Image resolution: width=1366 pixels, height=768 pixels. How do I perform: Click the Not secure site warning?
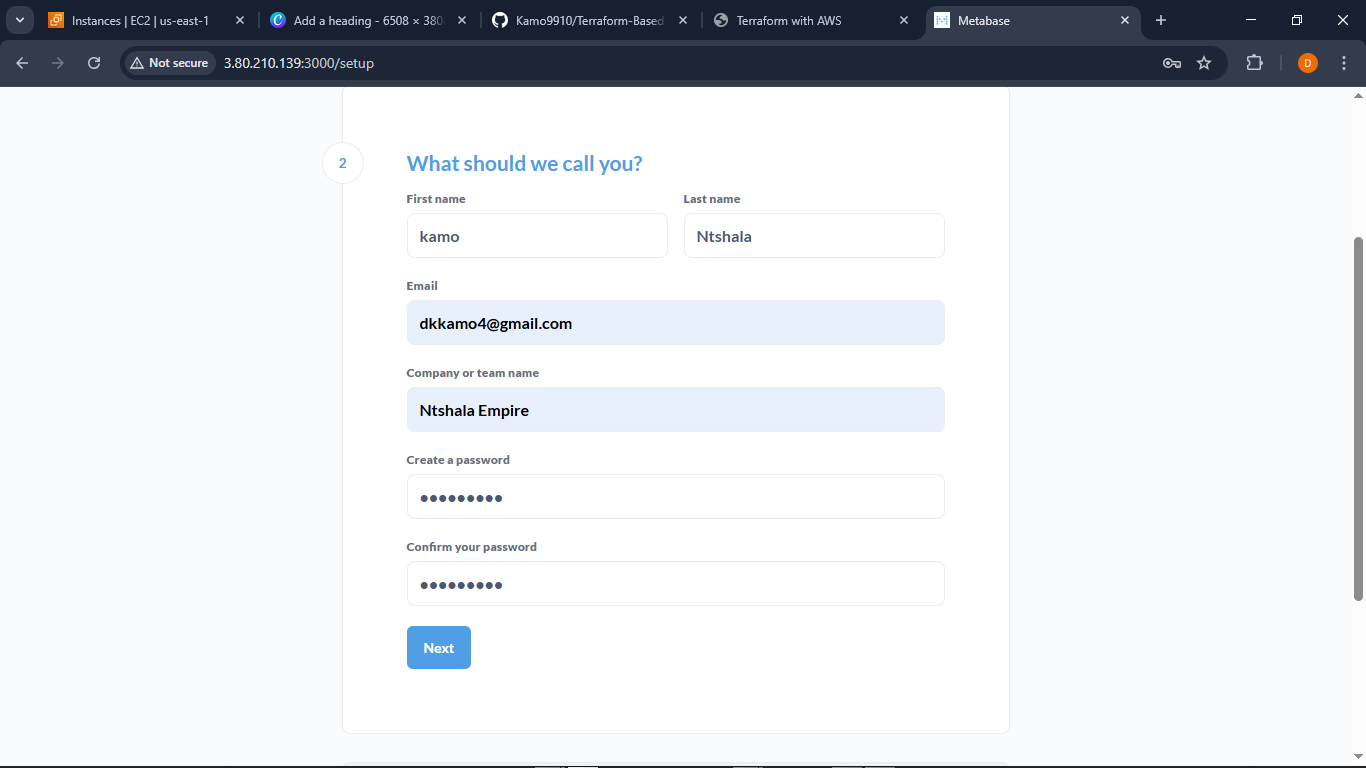coord(169,63)
